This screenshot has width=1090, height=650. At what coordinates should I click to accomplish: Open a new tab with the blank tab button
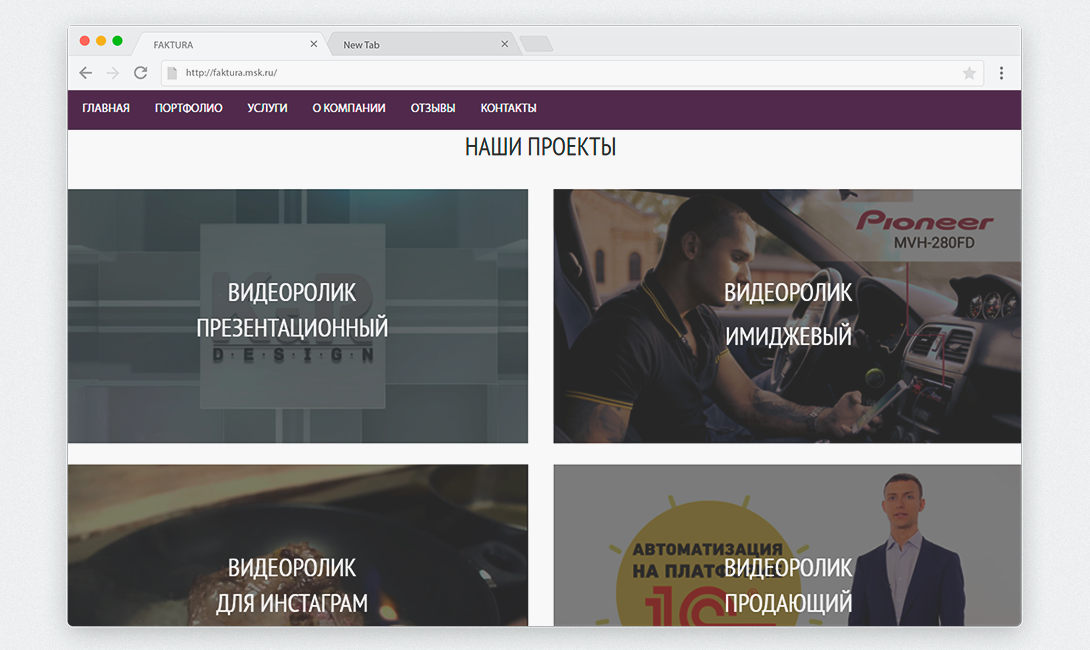click(536, 44)
